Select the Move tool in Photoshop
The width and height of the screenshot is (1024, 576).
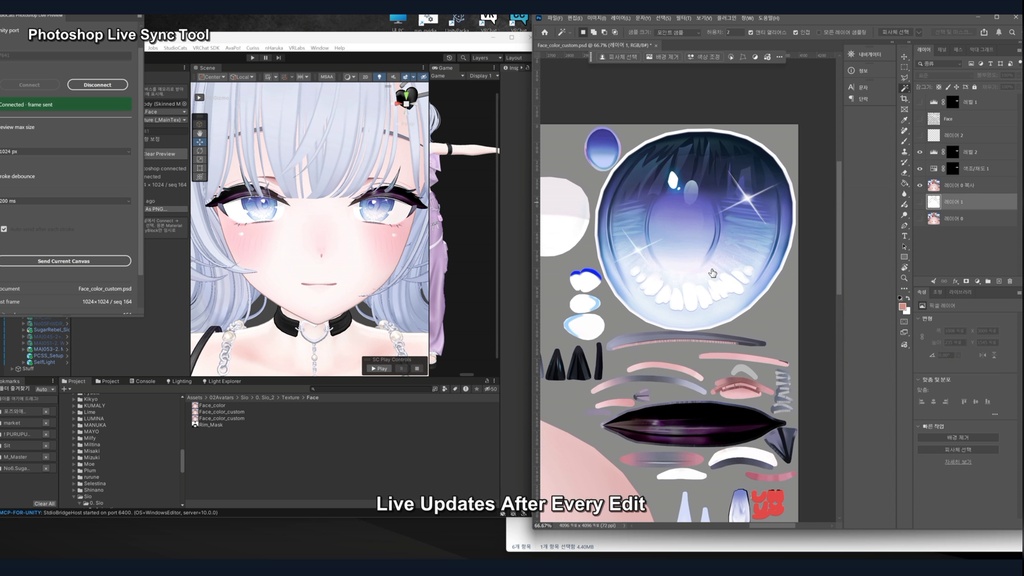coord(904,57)
